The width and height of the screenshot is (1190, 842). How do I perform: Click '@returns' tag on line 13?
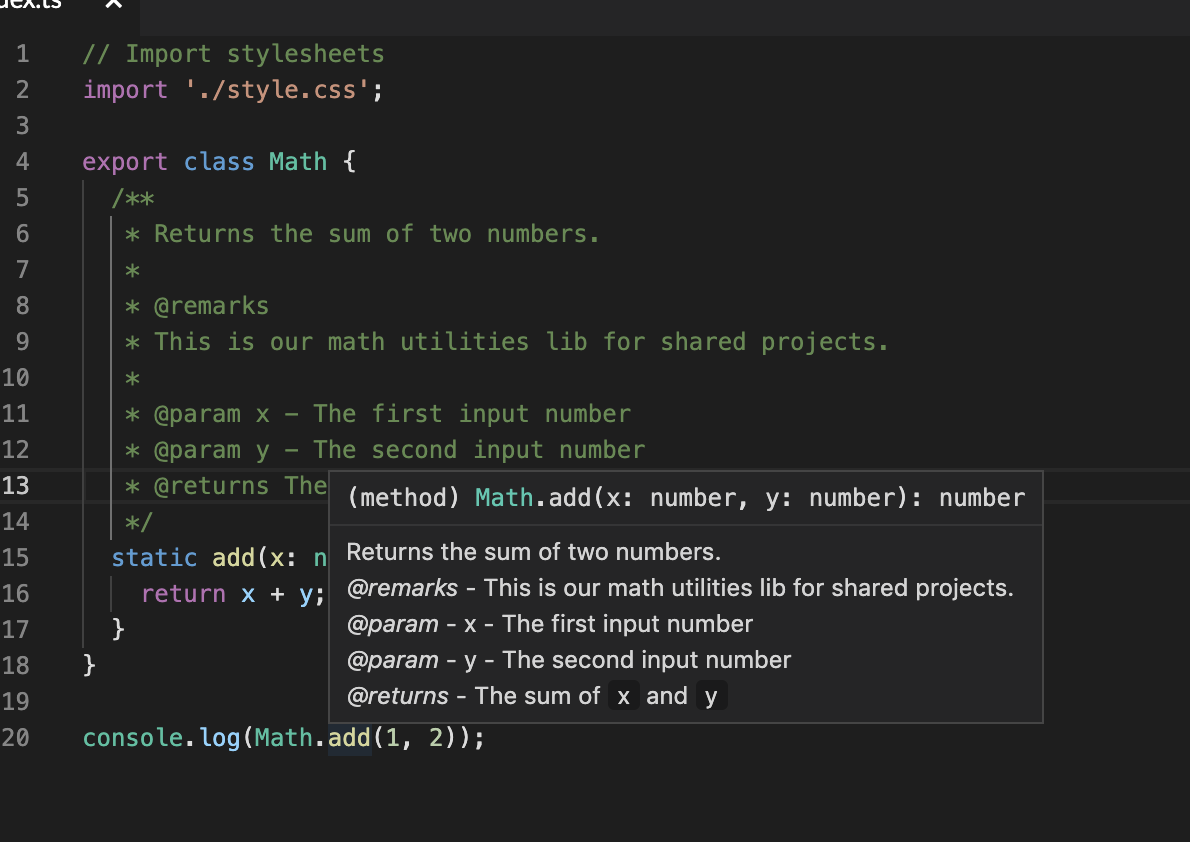pos(211,486)
